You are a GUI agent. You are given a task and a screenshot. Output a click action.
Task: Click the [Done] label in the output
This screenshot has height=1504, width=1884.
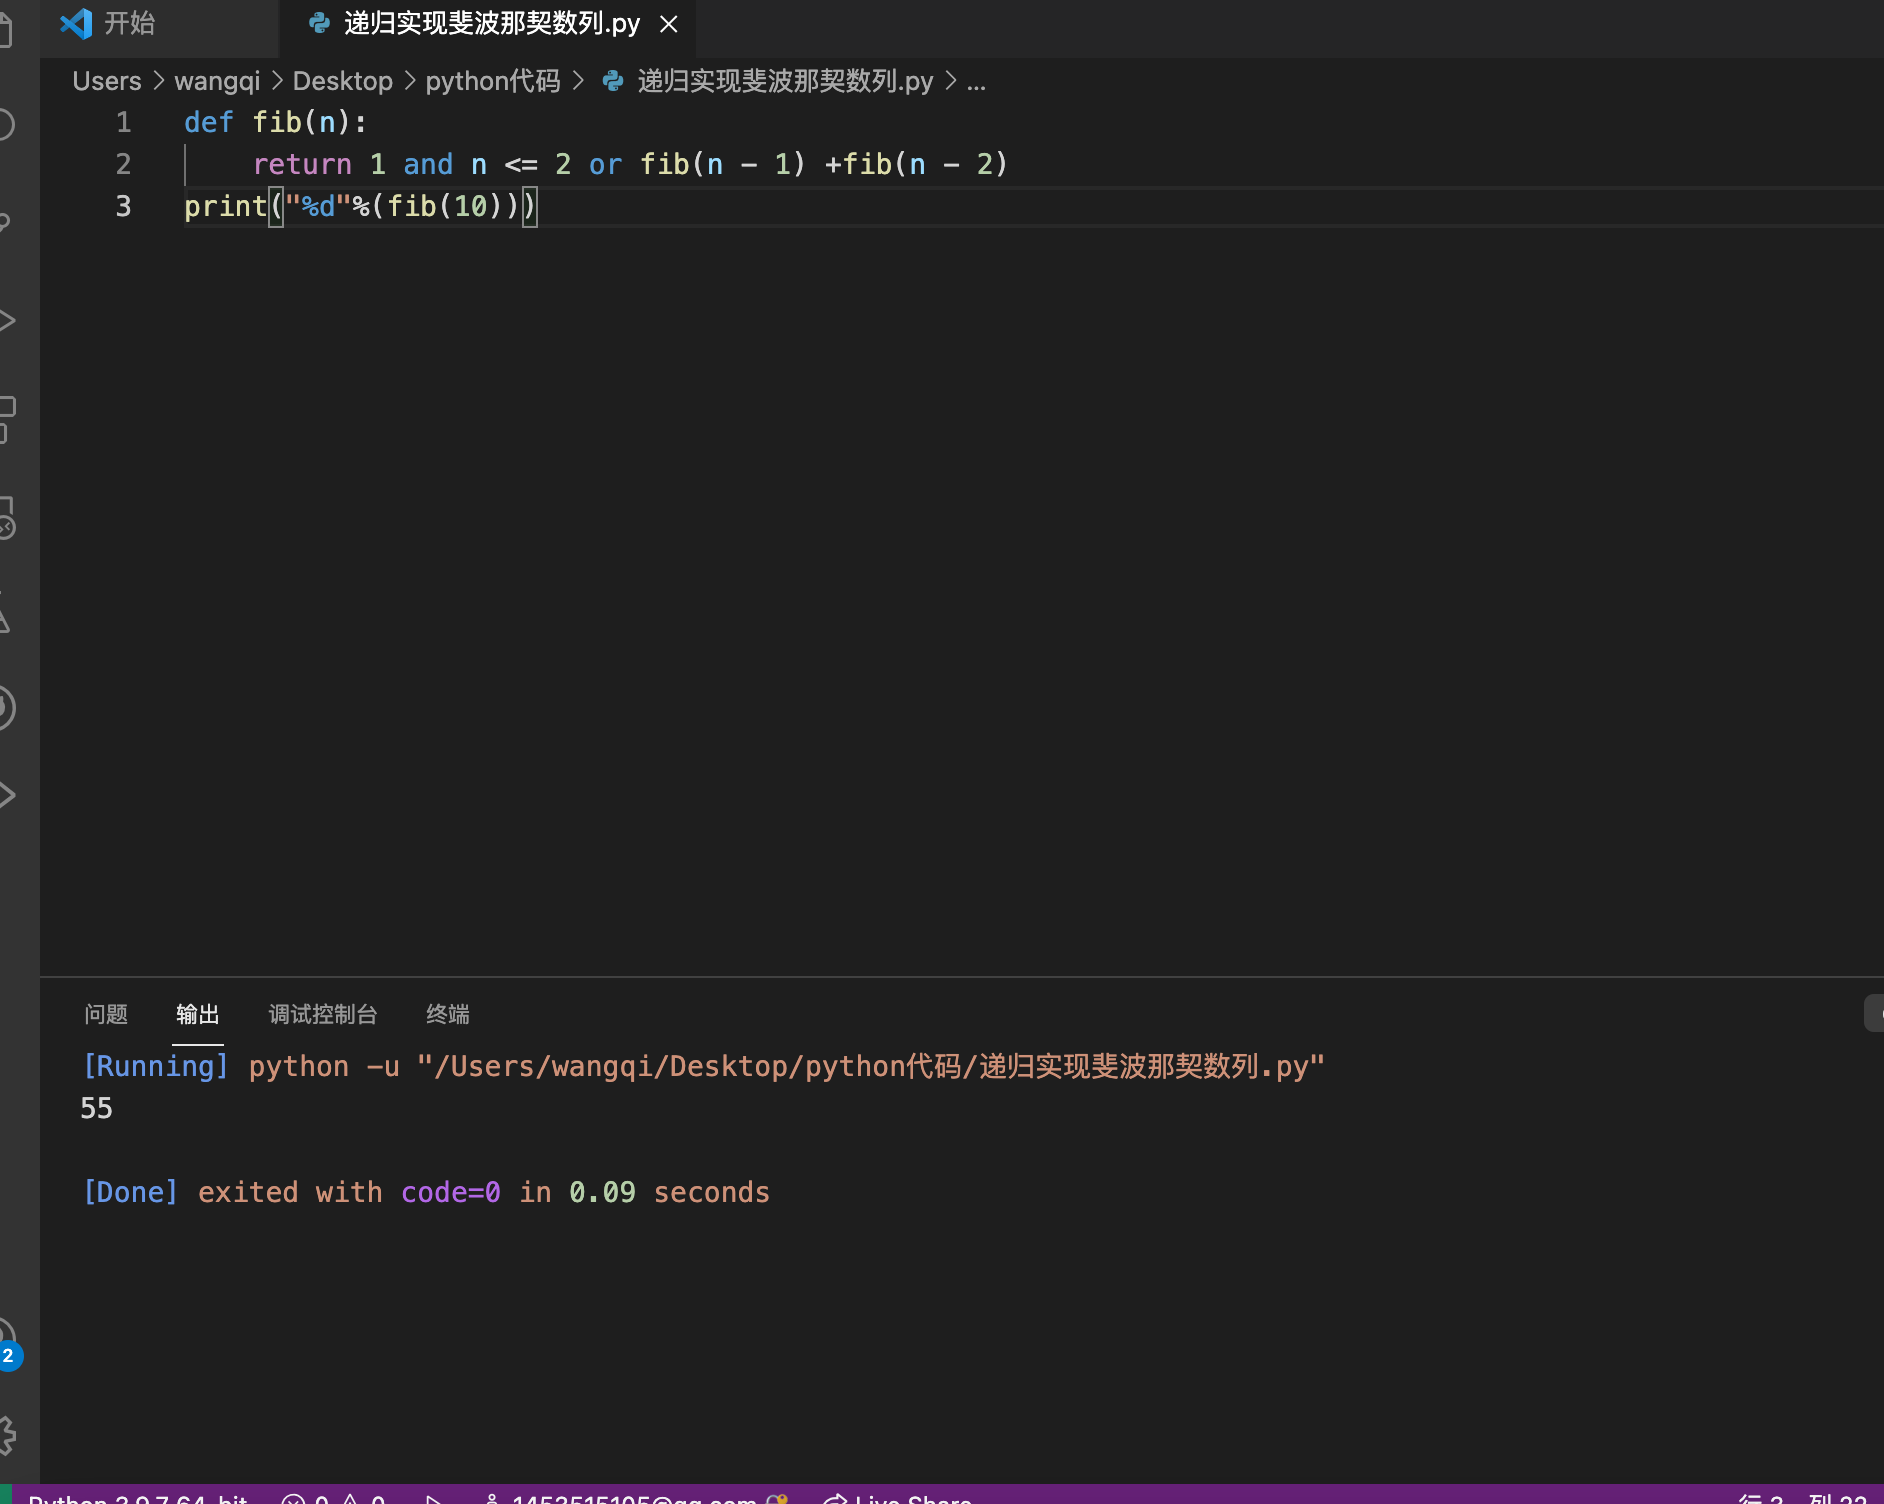131,1192
